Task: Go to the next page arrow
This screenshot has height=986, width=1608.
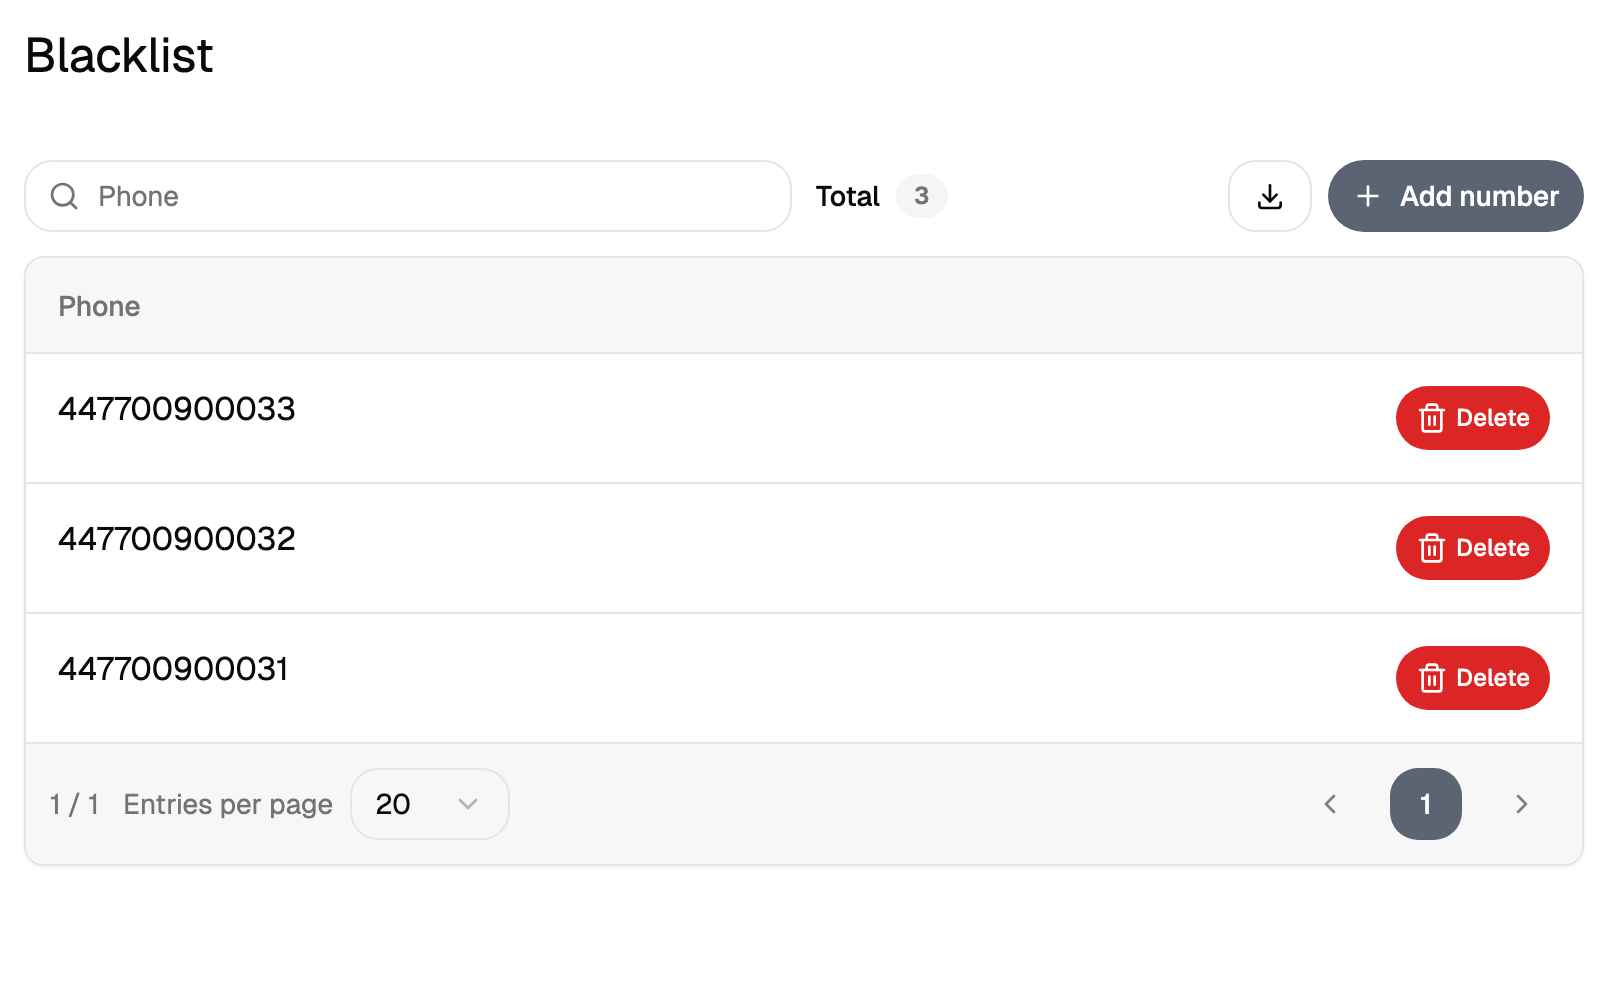Action: [1521, 804]
